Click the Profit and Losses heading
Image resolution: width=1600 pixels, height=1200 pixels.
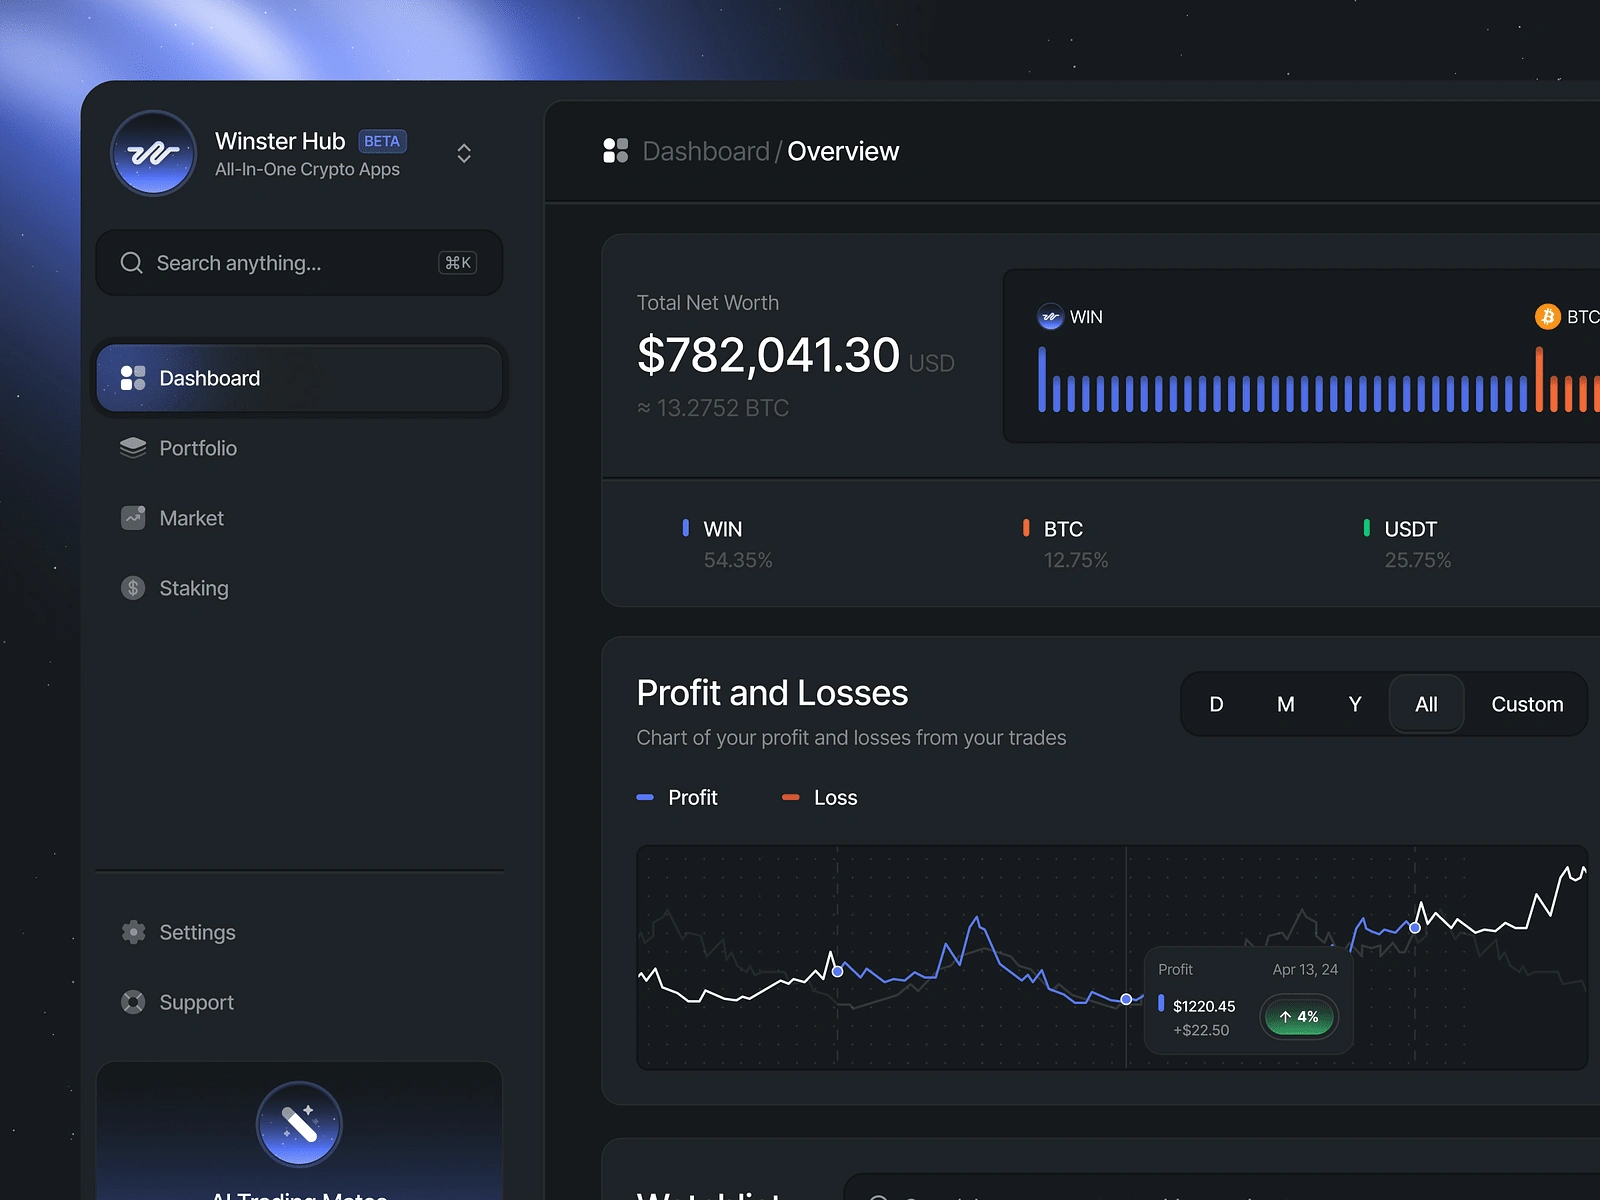(x=772, y=692)
